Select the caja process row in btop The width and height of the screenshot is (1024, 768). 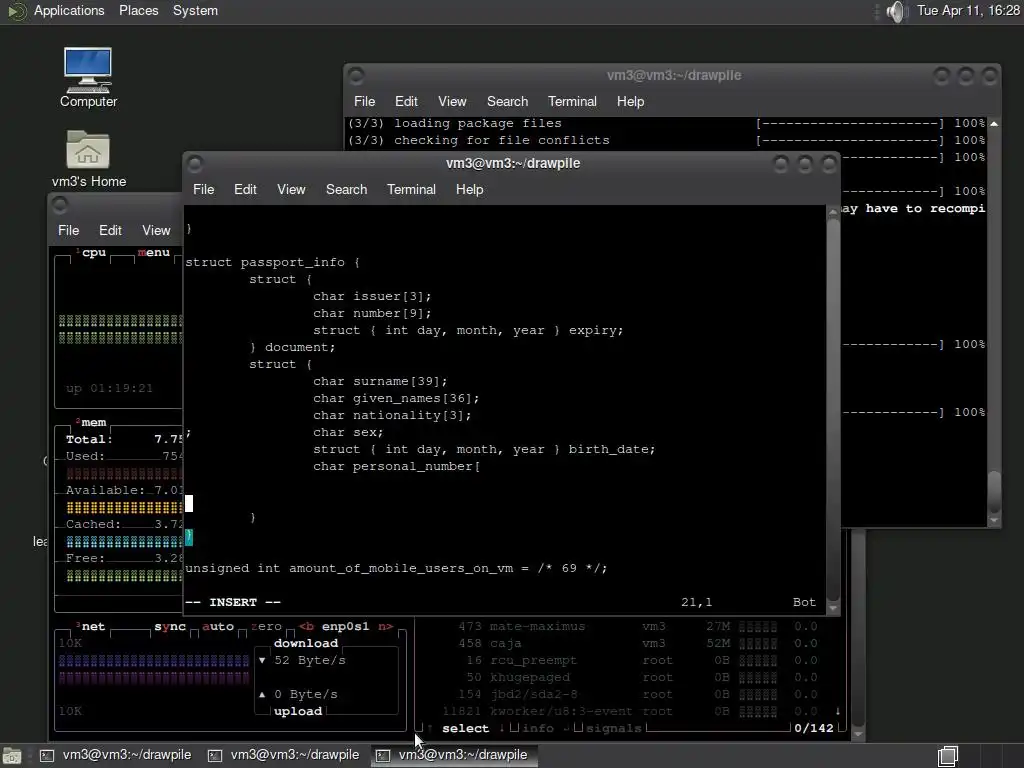pos(633,643)
